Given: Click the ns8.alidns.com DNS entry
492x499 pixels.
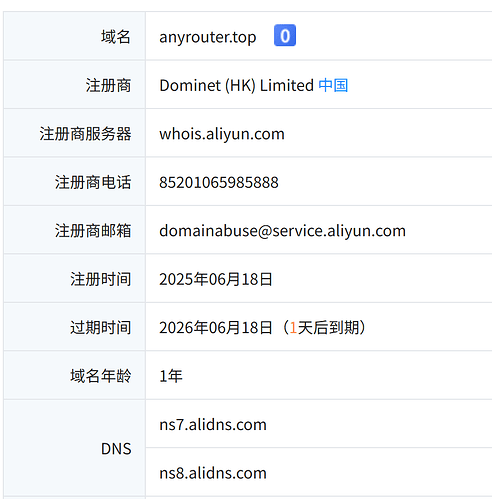Looking at the screenshot, I should 213,473.
